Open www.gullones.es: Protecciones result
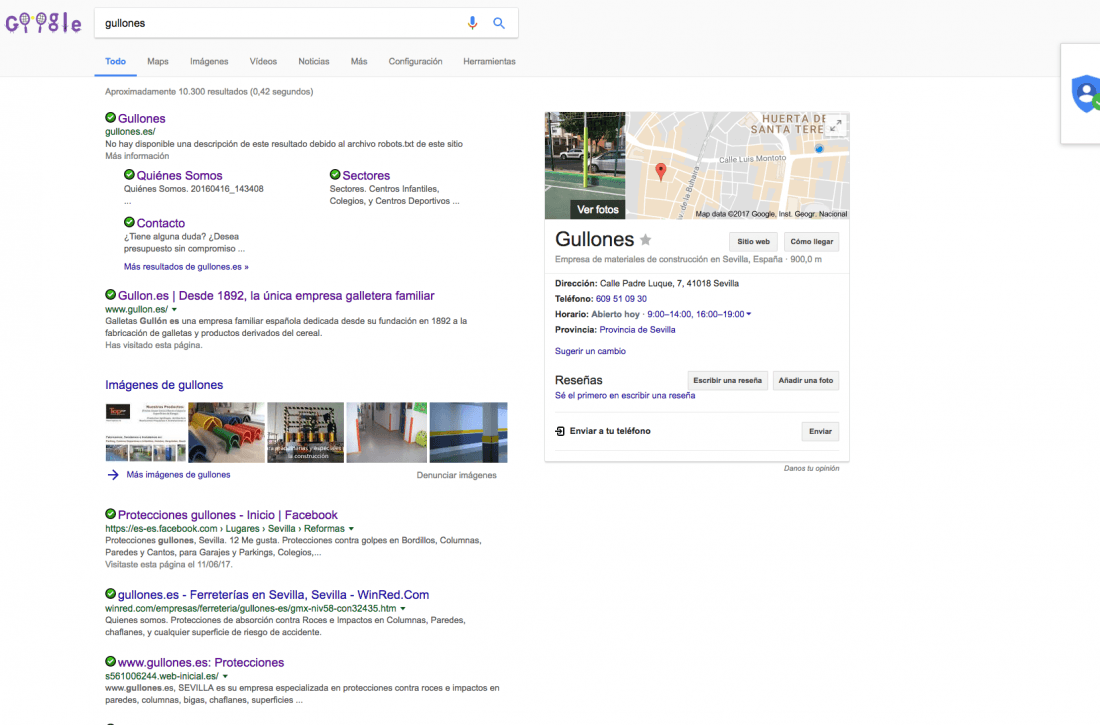Screen dimensions: 1100x725 (x=201, y=663)
